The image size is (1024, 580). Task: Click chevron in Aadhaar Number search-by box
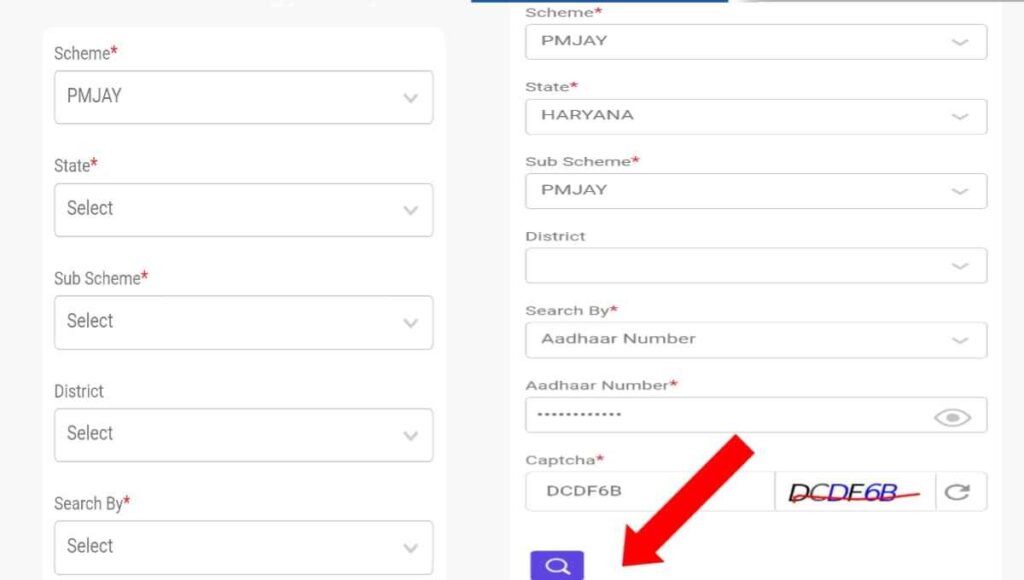coord(960,340)
